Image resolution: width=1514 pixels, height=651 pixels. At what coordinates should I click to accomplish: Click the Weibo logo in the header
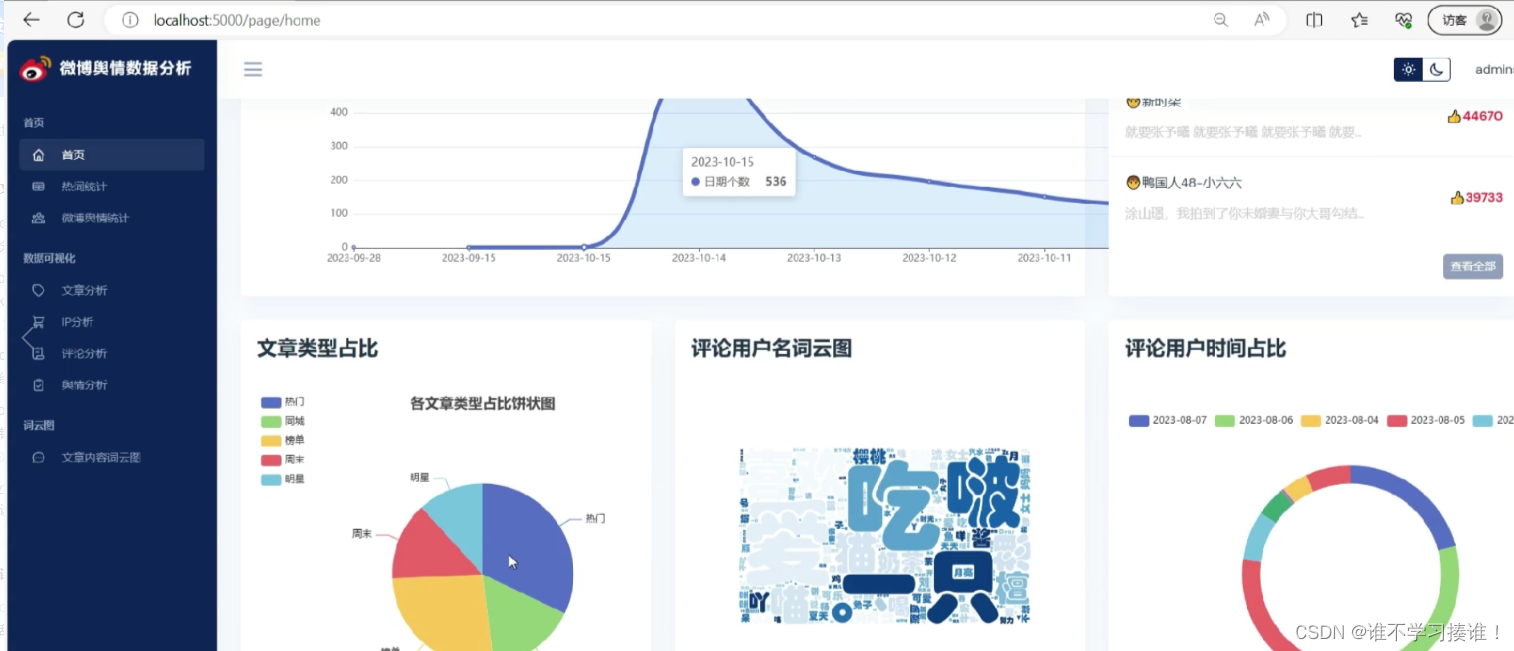point(36,68)
